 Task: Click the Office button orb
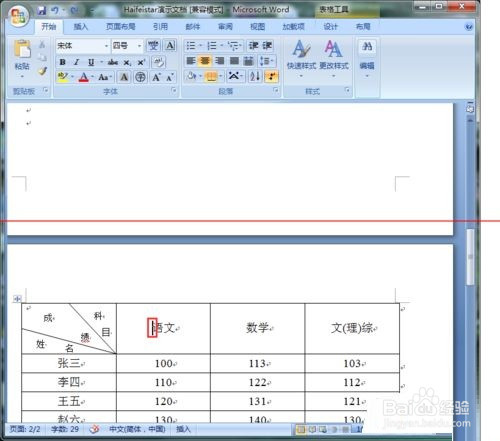[18, 16]
